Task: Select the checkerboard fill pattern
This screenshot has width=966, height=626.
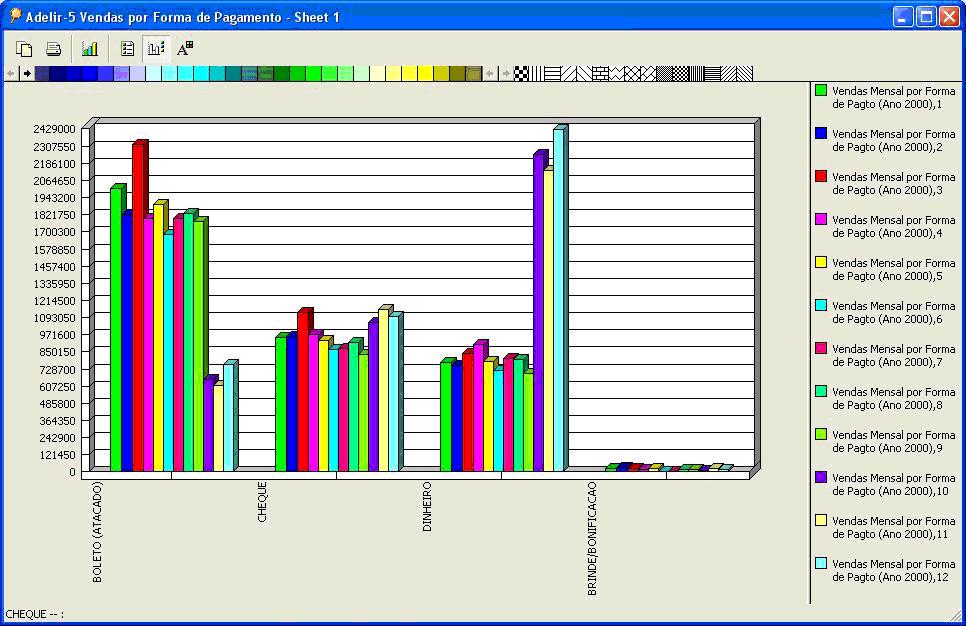Action: (521, 73)
